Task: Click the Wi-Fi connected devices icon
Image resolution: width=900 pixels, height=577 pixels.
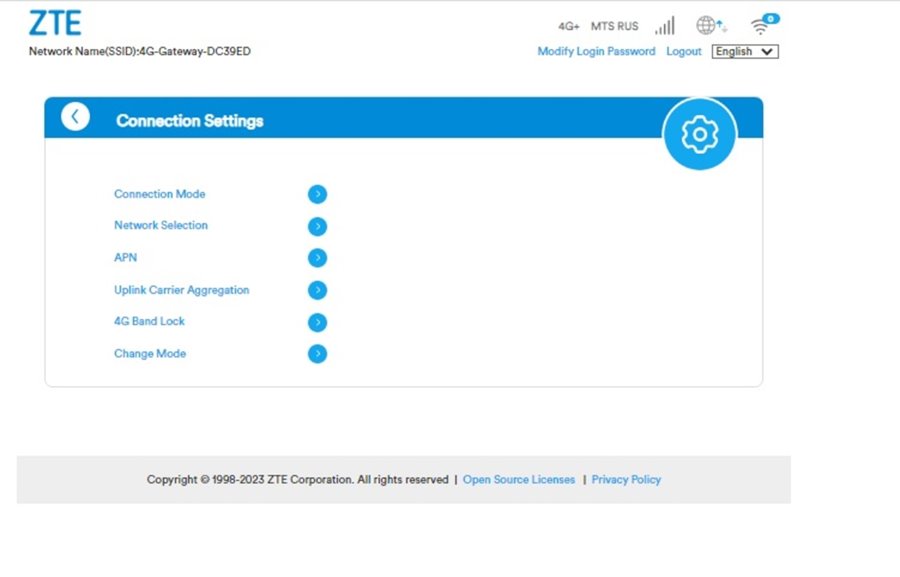Action: click(764, 25)
